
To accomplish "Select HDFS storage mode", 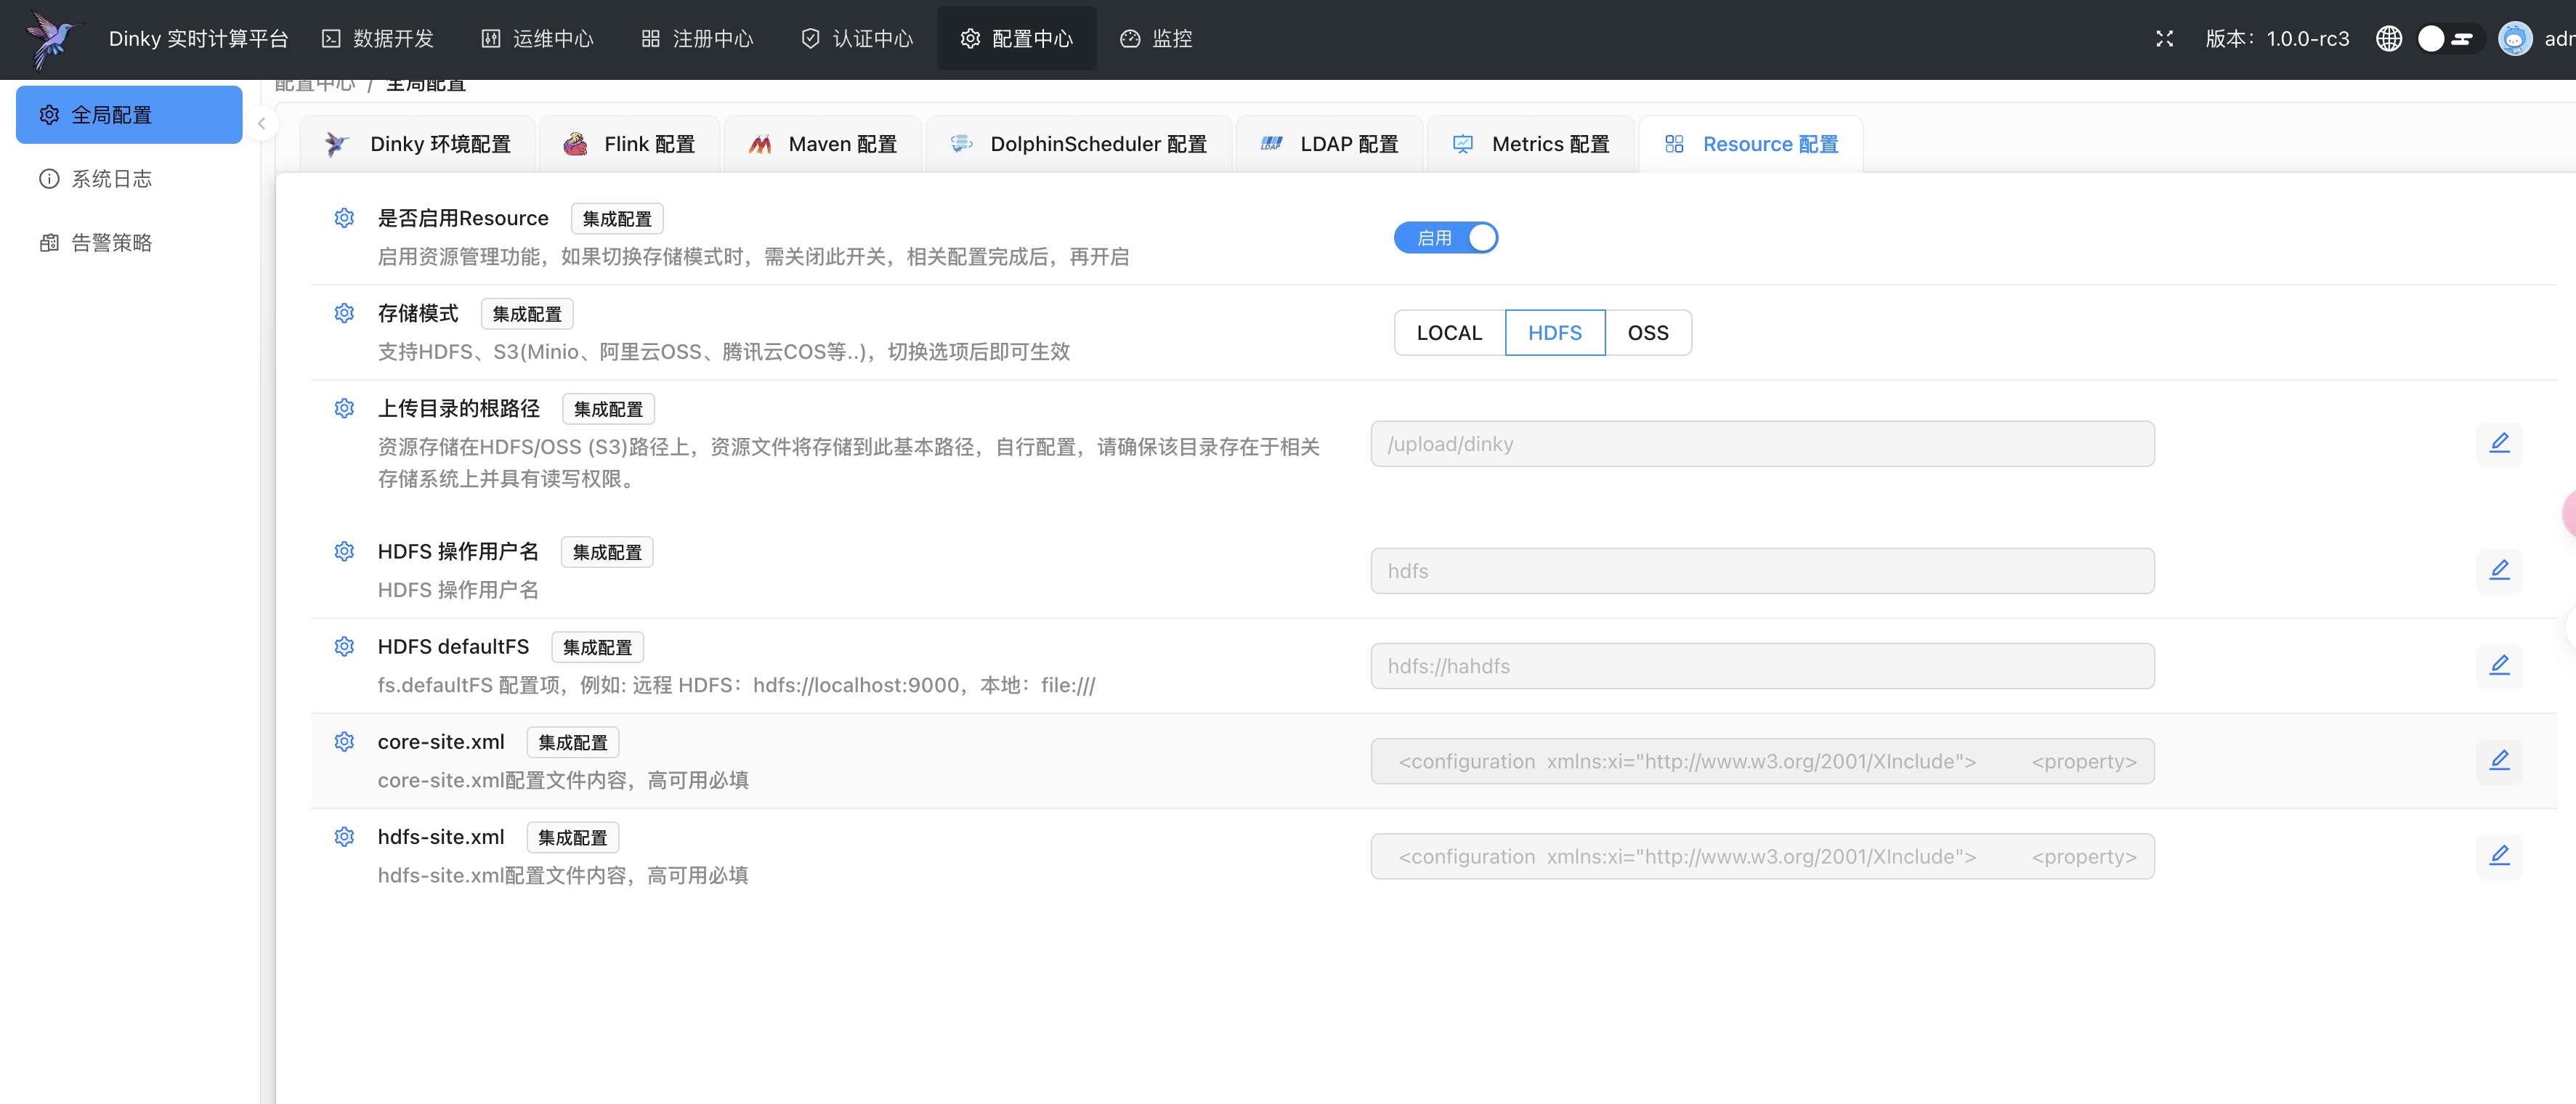I will (1554, 333).
